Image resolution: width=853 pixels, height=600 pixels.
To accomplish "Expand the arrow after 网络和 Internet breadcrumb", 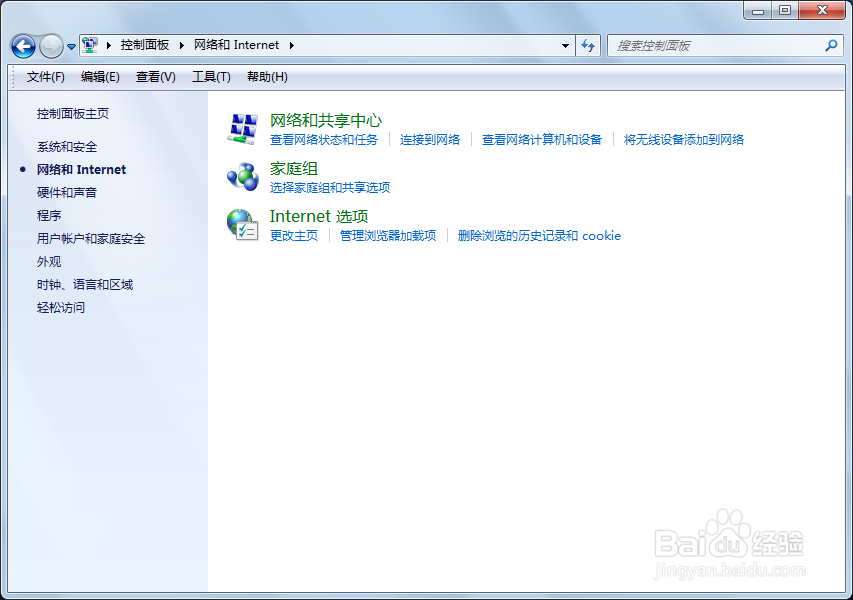I will tap(292, 45).
